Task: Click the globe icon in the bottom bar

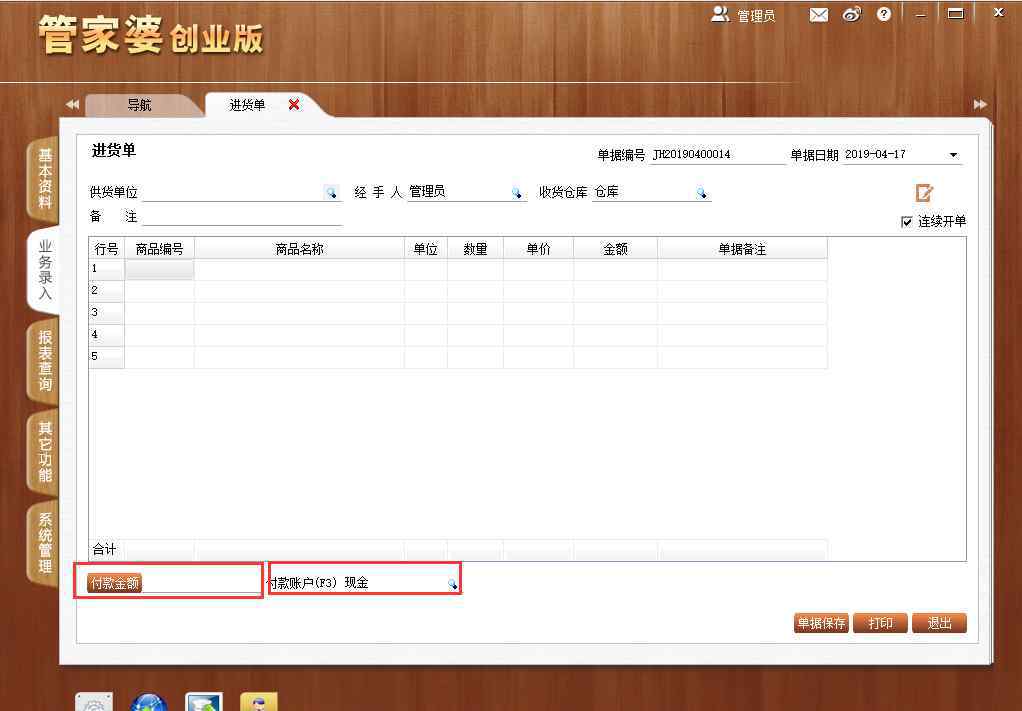Action: [149, 703]
